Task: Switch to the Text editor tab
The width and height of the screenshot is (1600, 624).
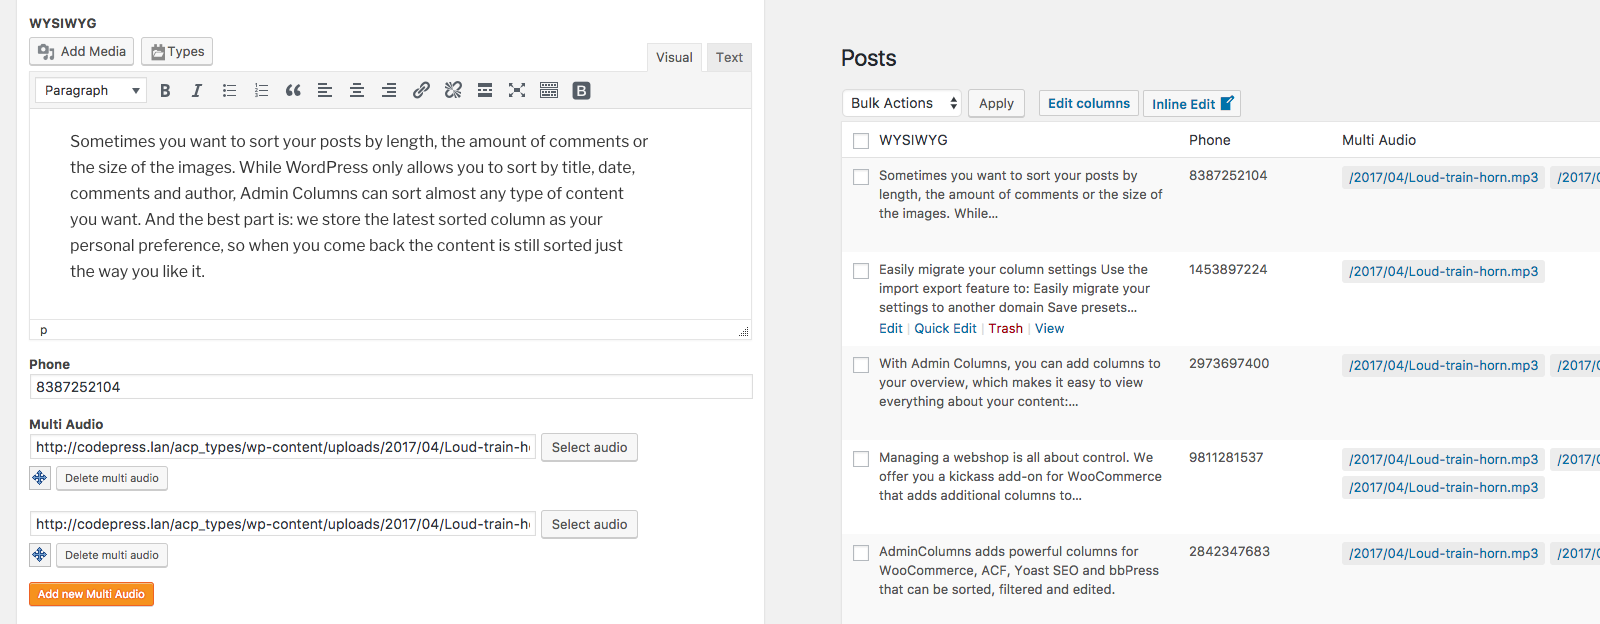Action: 729,57
